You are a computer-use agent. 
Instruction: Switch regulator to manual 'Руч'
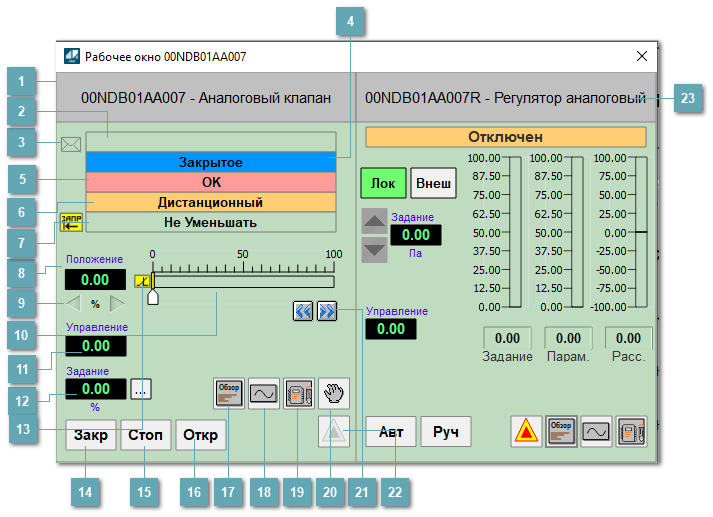[x=445, y=432]
